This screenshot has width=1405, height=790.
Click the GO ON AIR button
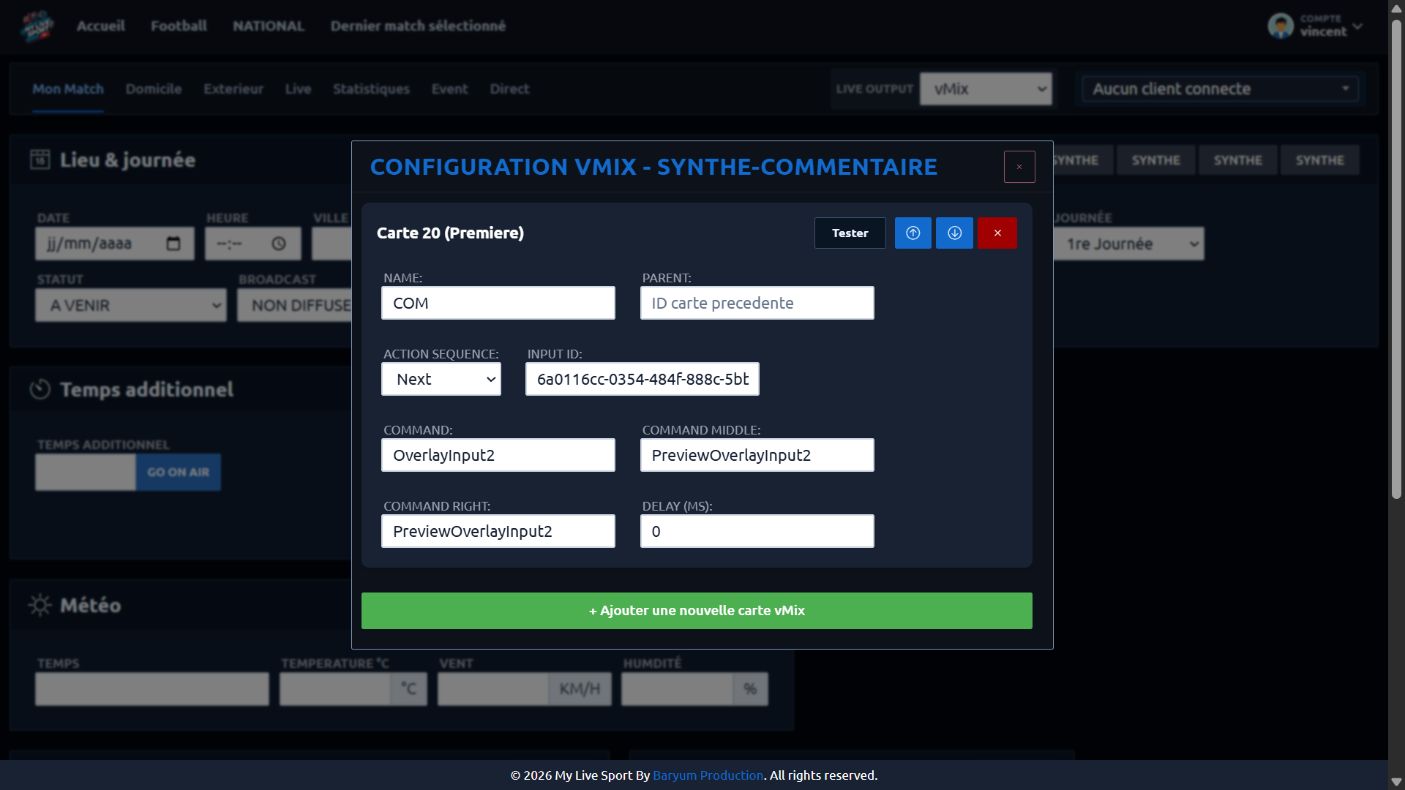coord(178,472)
